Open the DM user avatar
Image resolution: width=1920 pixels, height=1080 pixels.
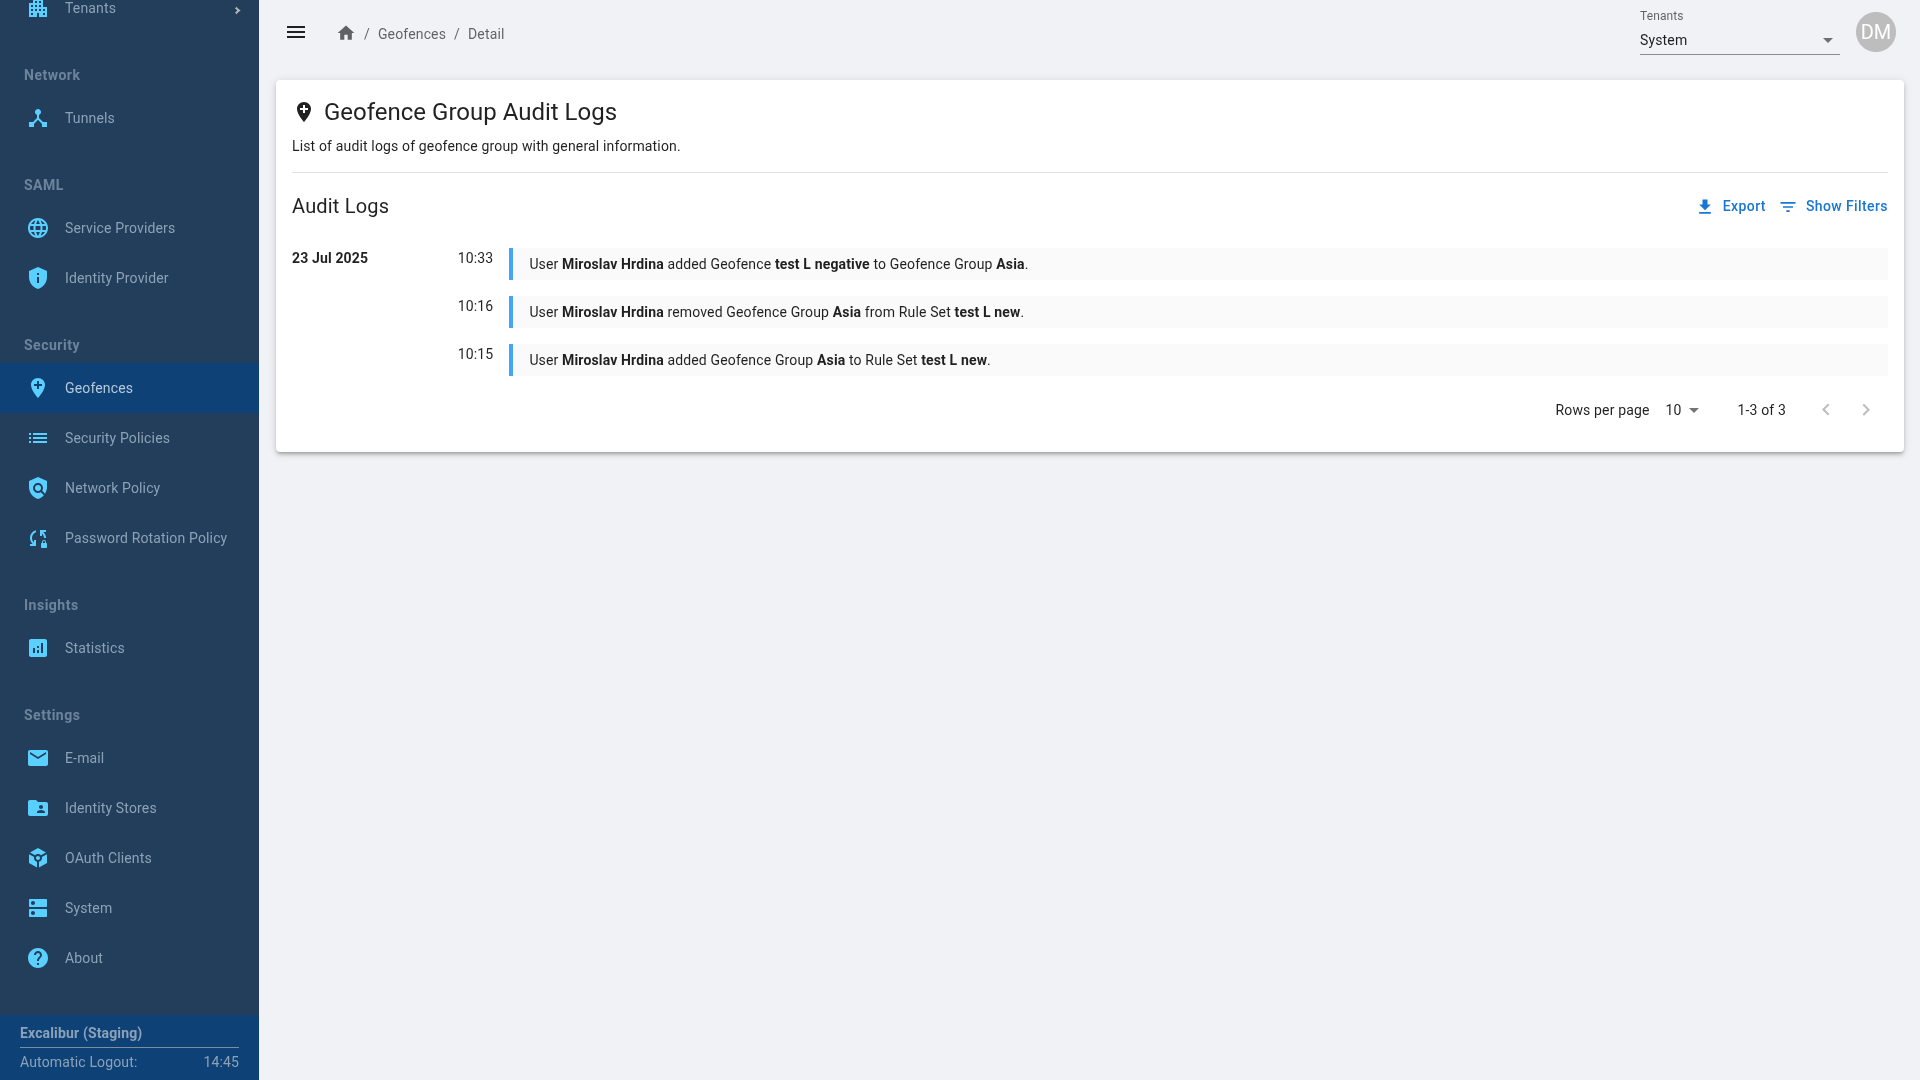1875,32
